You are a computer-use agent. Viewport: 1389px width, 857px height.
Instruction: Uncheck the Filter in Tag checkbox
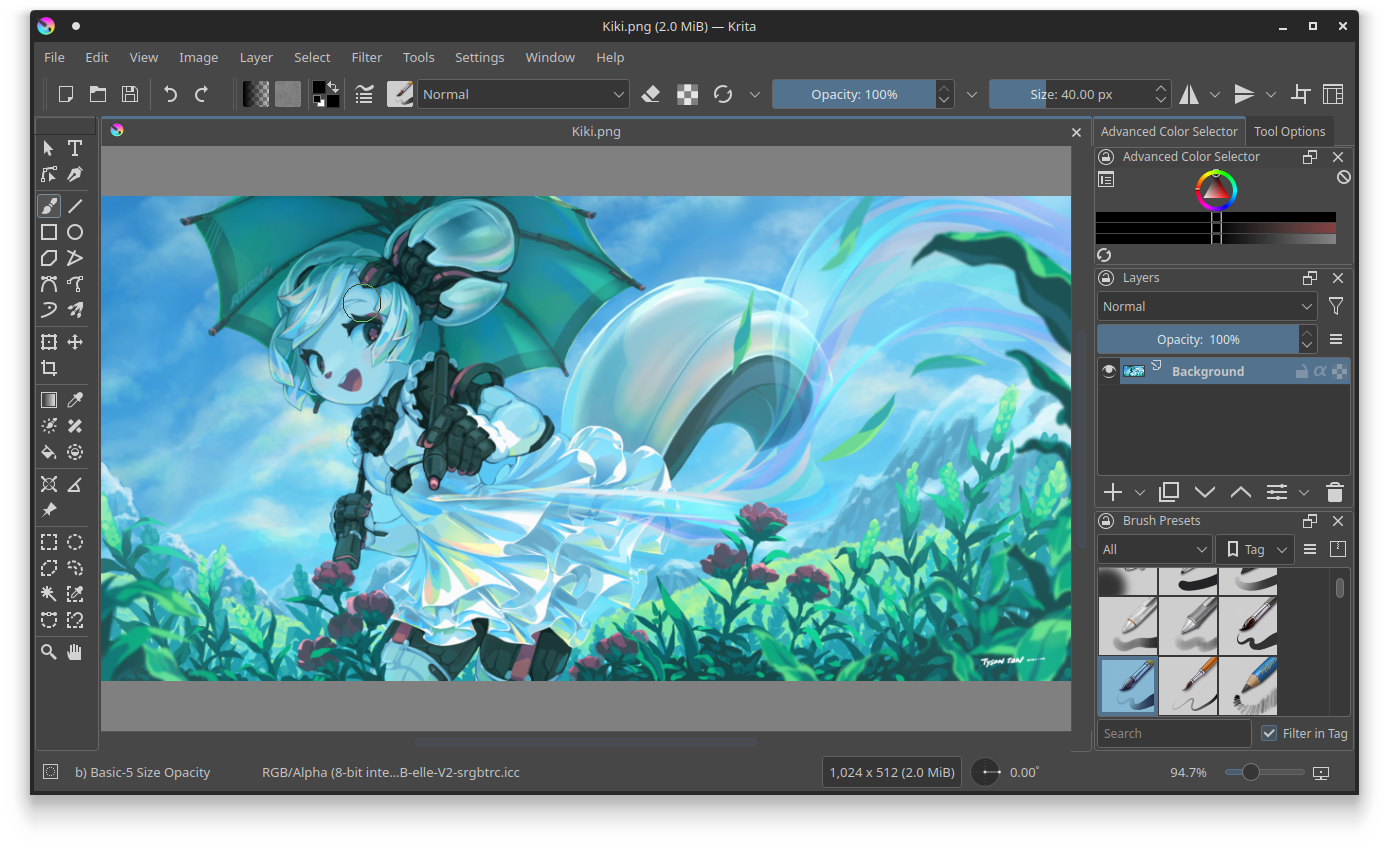click(1269, 733)
